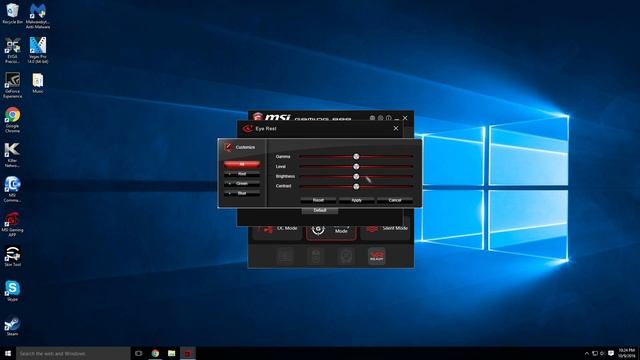Open the Recycle Bin desktop icon
The image size is (640, 360).
pos(12,13)
